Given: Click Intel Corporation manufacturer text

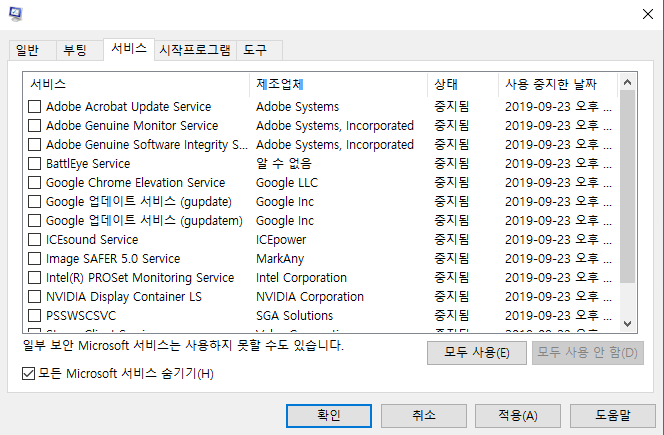Looking at the screenshot, I should 301,278.
